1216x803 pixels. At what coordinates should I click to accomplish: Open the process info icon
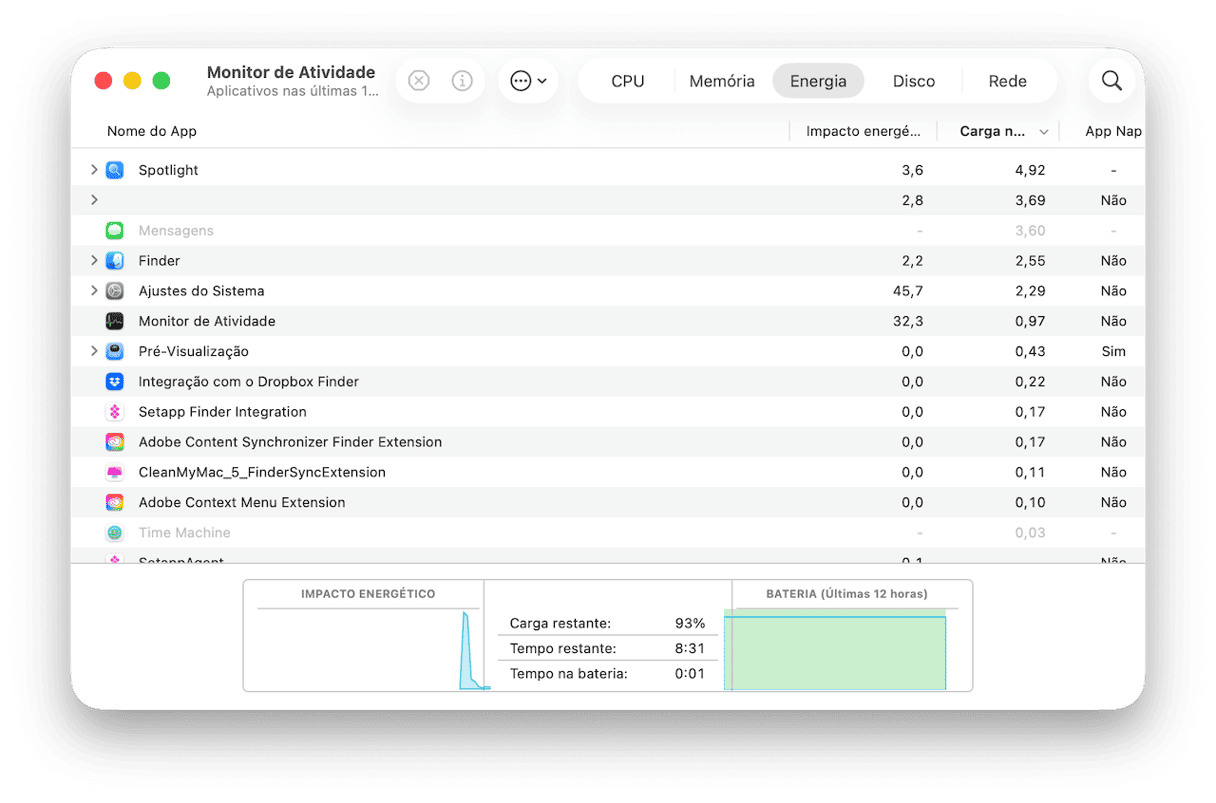coord(462,81)
